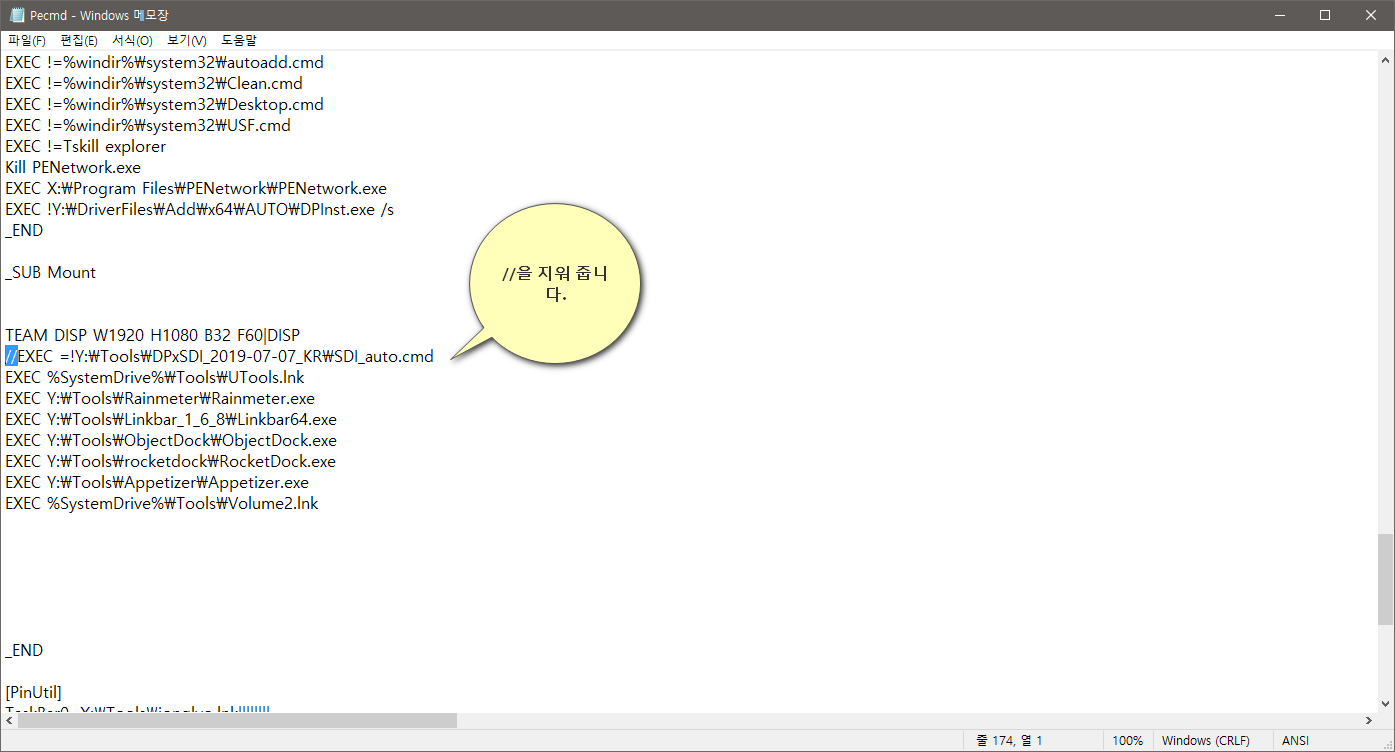Click the Kill PENetwork.exe line
The width and height of the screenshot is (1395, 752).
pos(73,167)
